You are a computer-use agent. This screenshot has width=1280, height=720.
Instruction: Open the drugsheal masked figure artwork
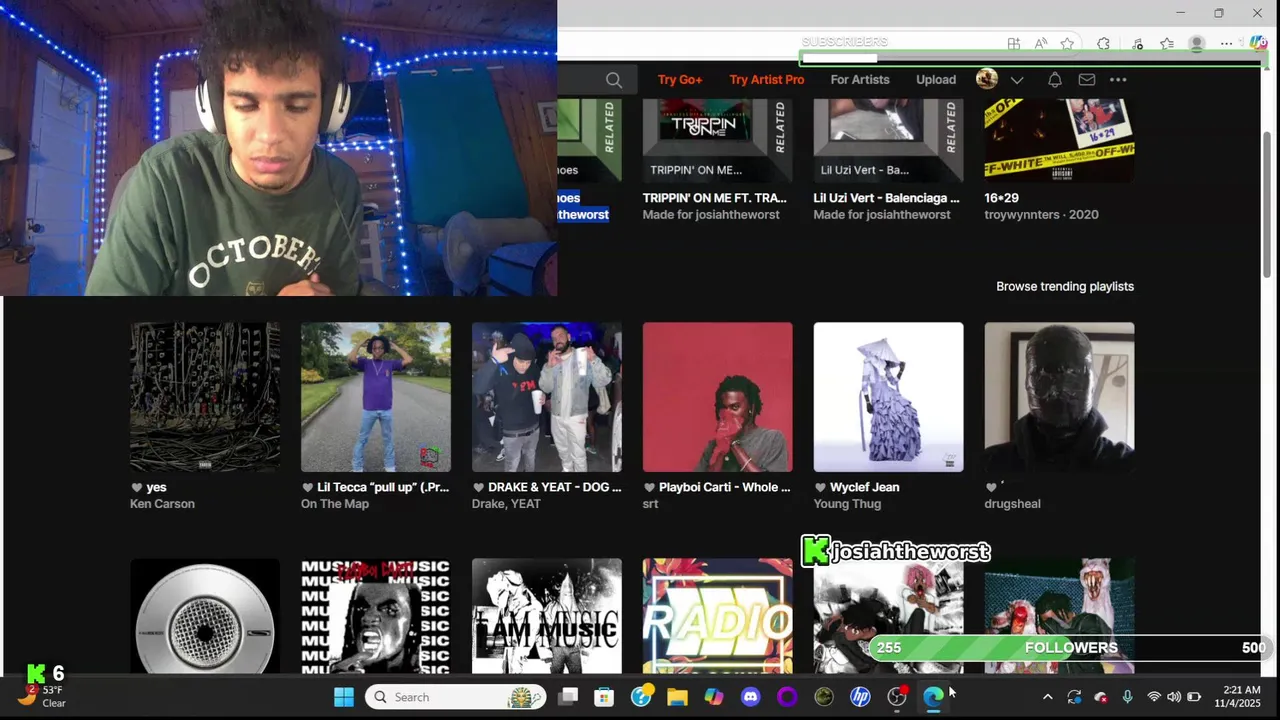point(1060,397)
